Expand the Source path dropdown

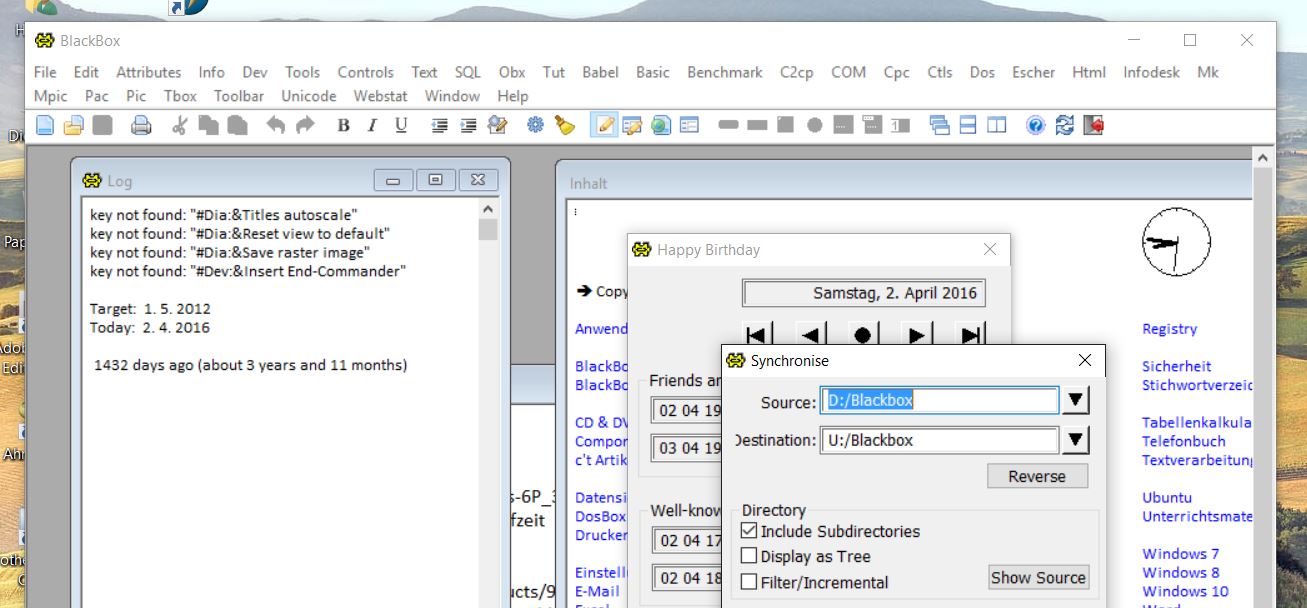pyautogui.click(x=1075, y=401)
